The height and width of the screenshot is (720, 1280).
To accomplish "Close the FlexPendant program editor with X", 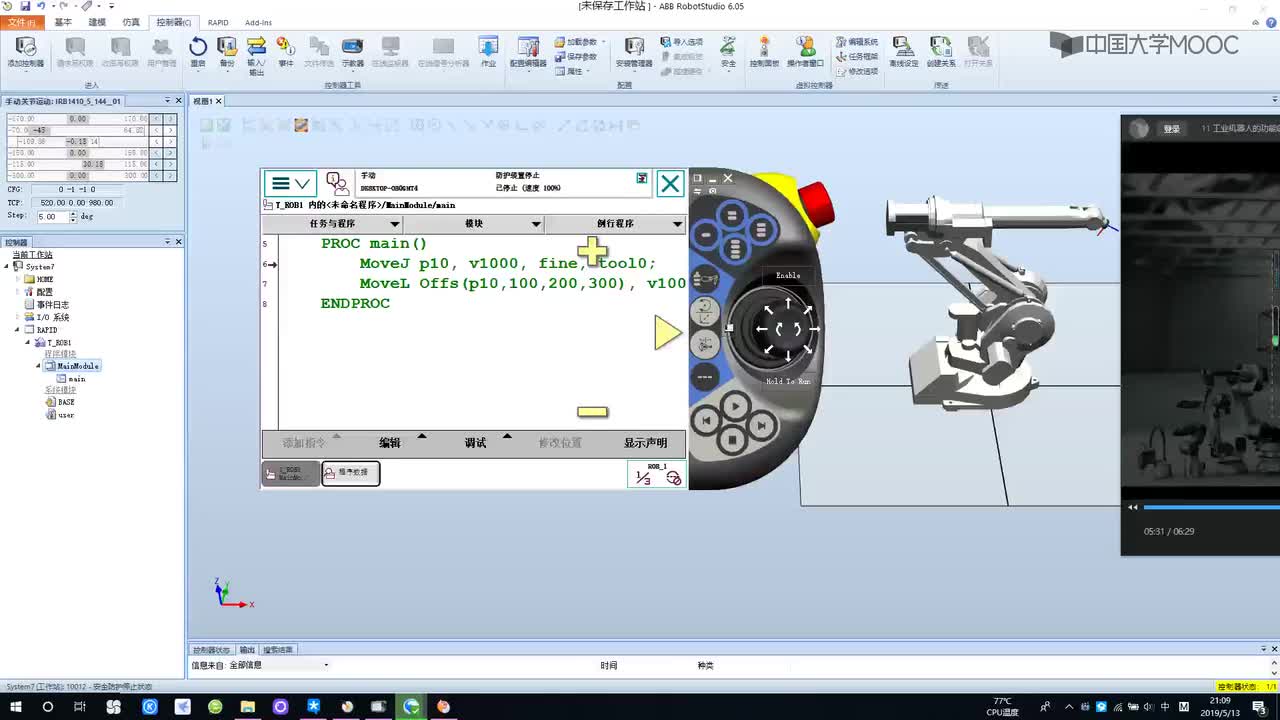I will point(670,184).
